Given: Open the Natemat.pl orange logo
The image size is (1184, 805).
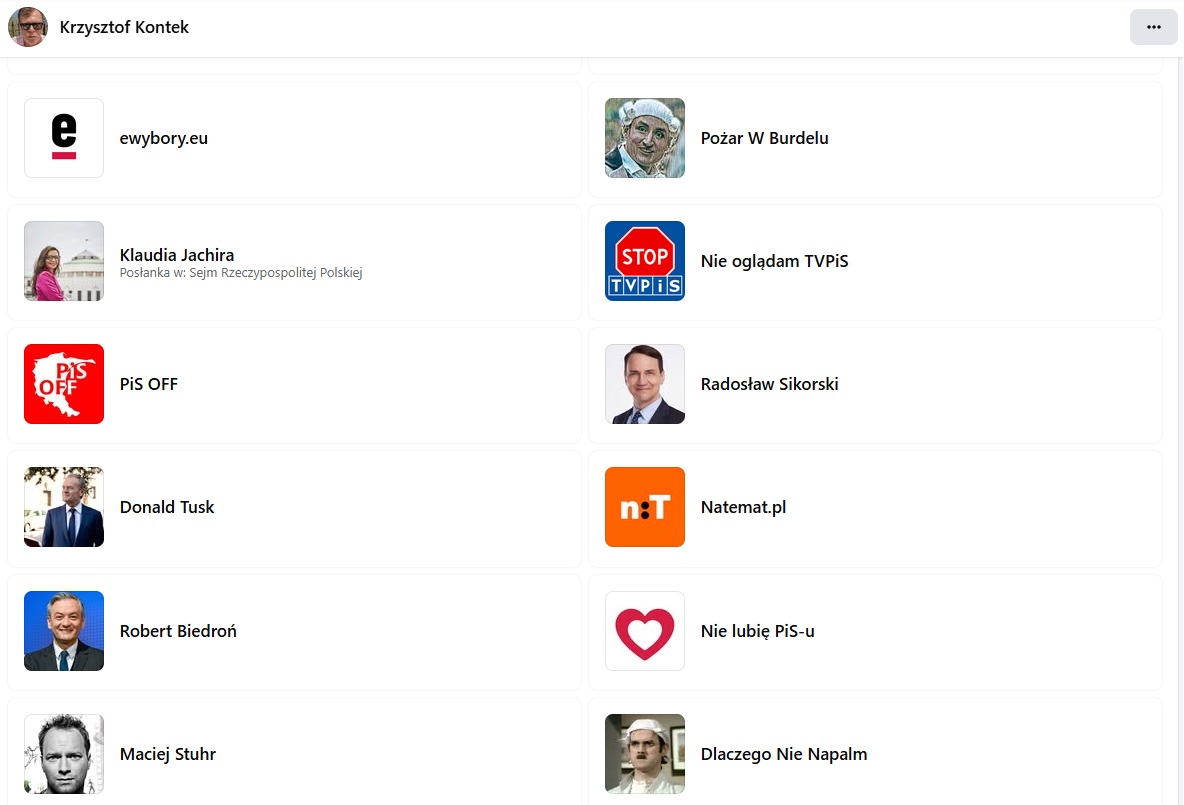Looking at the screenshot, I should [645, 507].
